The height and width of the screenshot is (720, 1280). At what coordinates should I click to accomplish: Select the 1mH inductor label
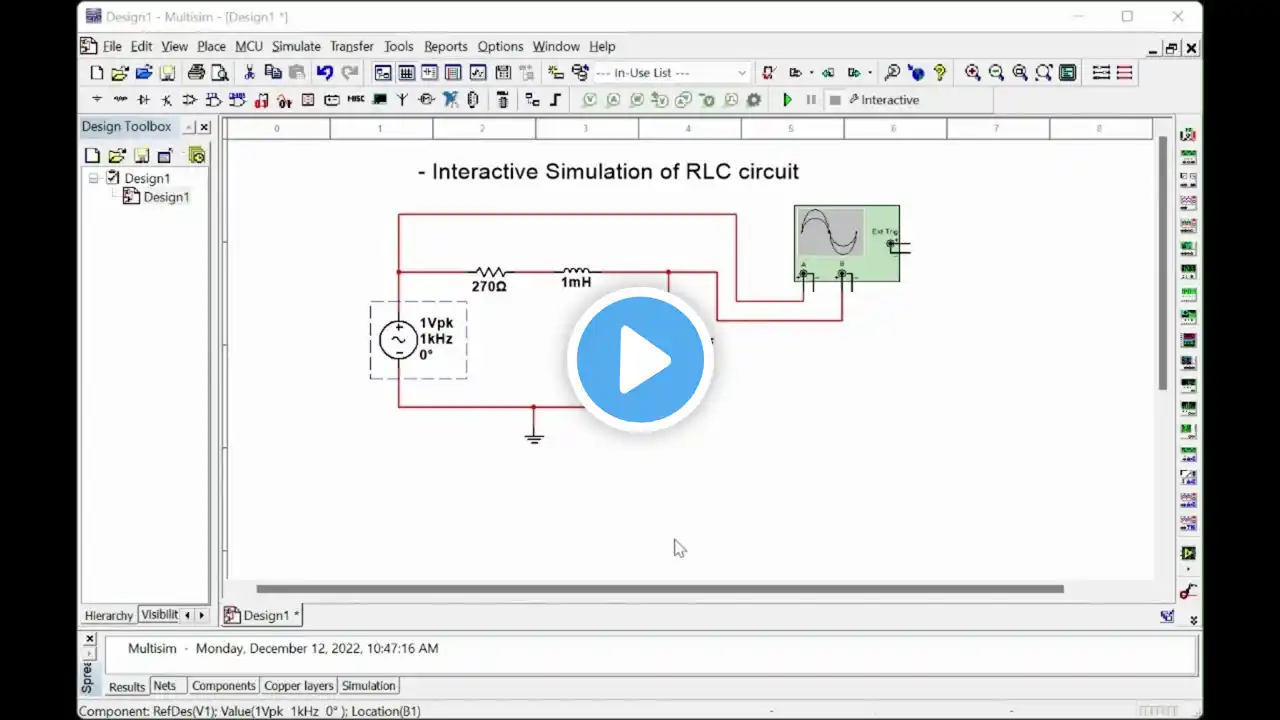tap(576, 282)
